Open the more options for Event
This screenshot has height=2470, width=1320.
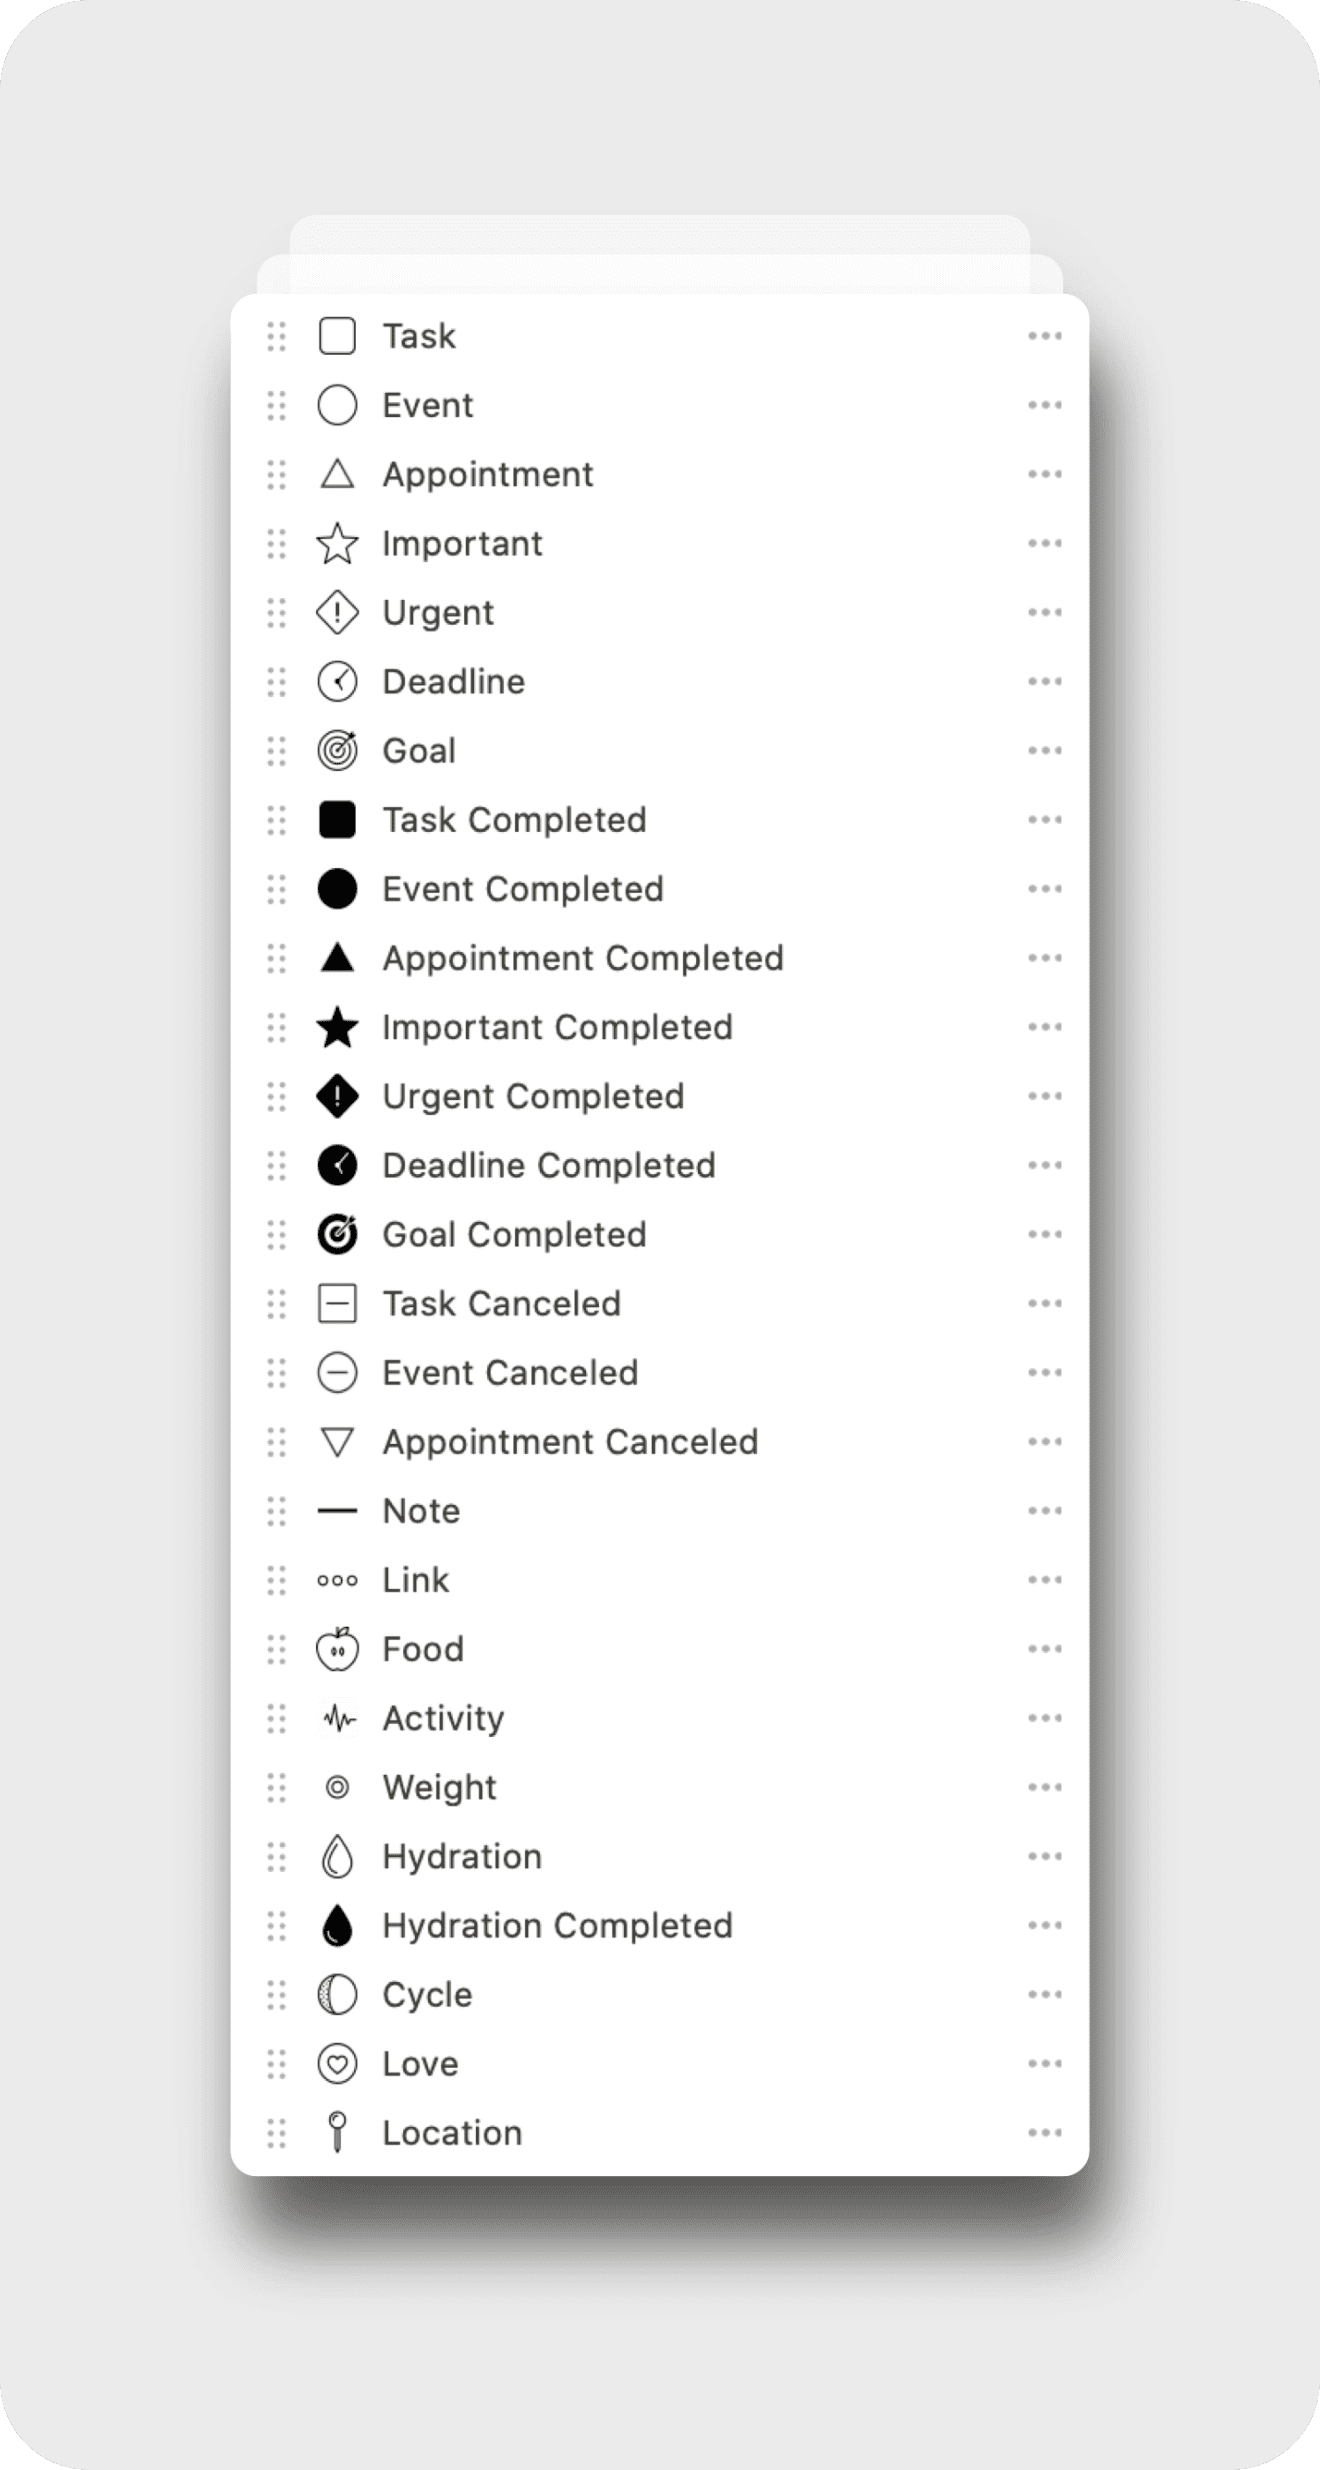pos(1044,405)
